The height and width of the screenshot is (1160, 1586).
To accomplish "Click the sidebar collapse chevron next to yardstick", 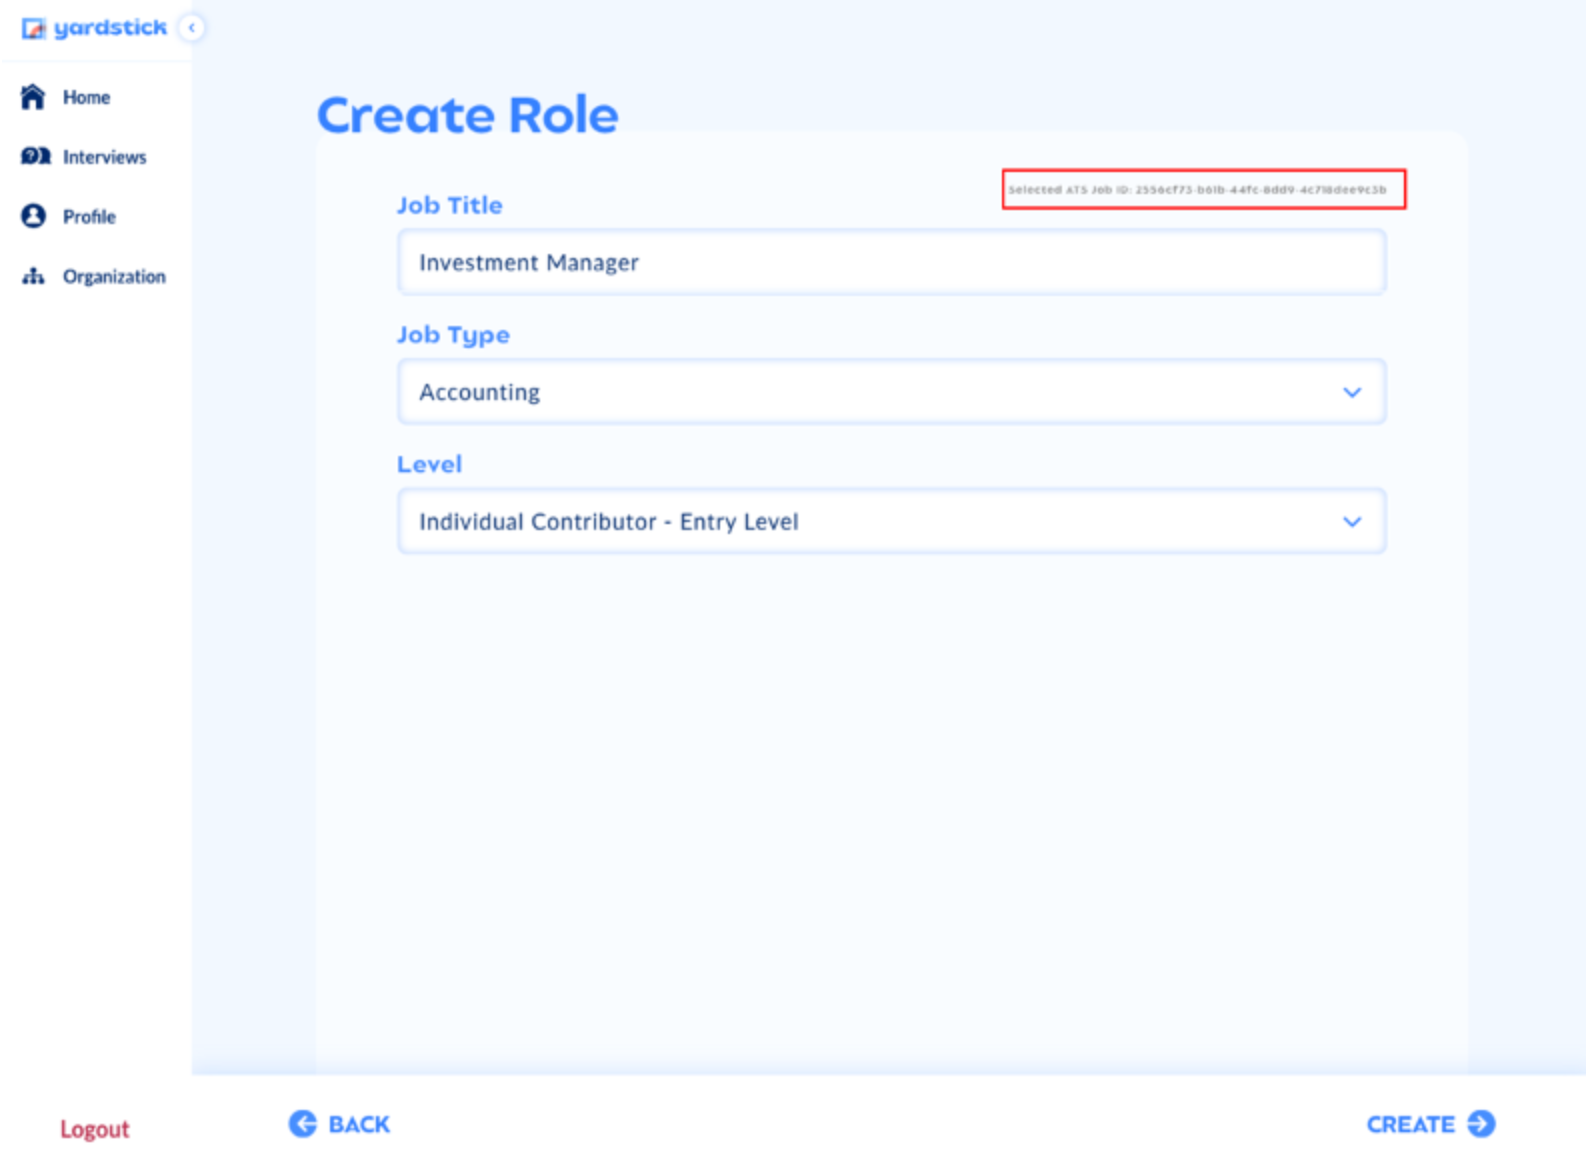I will click(x=191, y=28).
